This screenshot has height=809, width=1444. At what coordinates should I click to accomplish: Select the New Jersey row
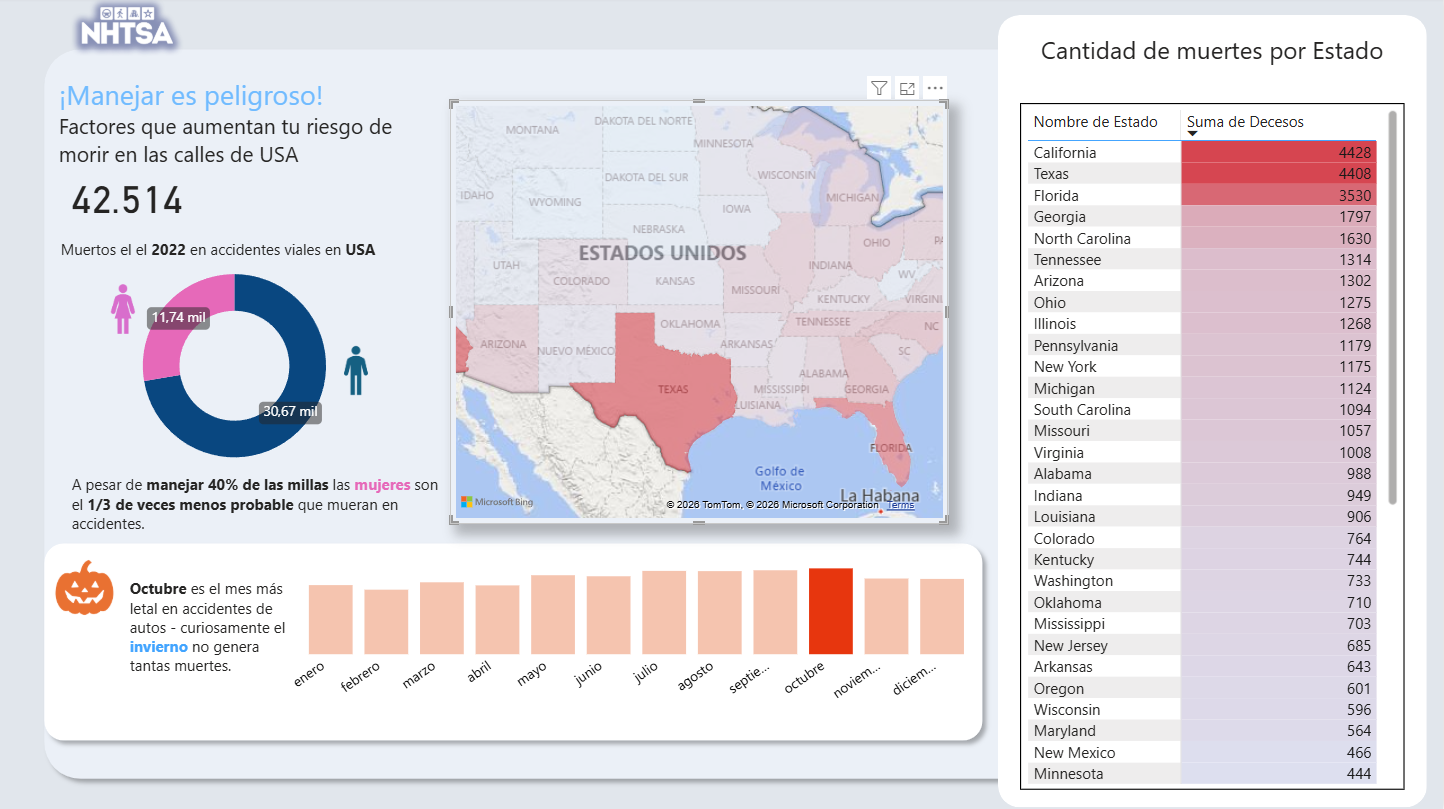(x=1203, y=645)
